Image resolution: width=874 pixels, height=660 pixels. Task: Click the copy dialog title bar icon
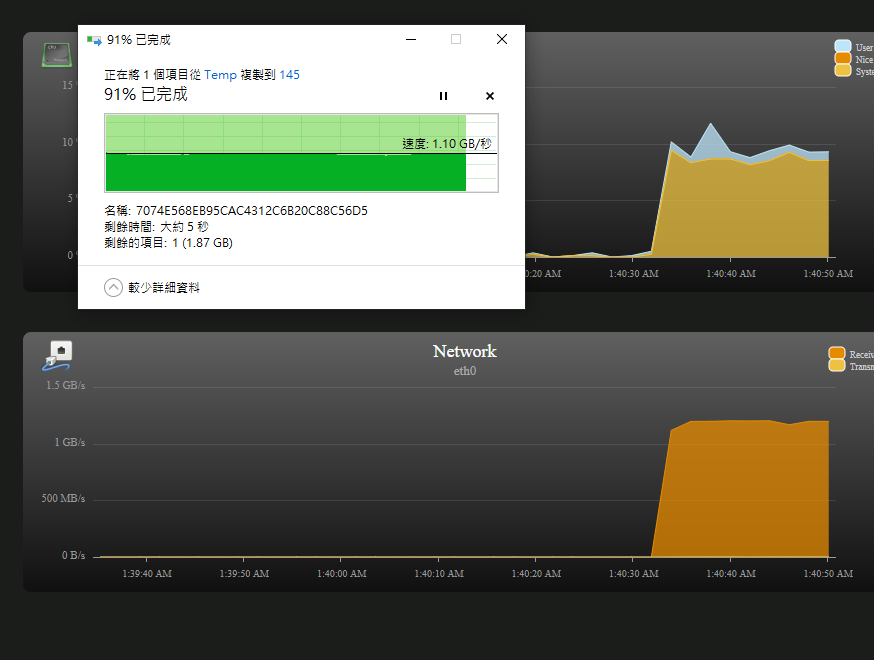point(94,40)
